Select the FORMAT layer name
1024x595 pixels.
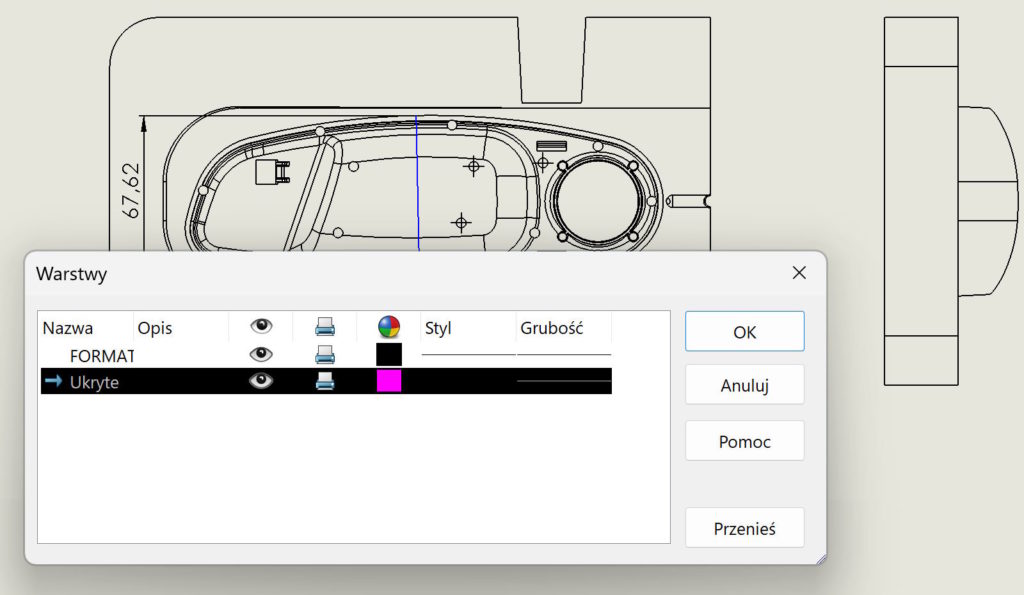pyautogui.click(x=102, y=355)
